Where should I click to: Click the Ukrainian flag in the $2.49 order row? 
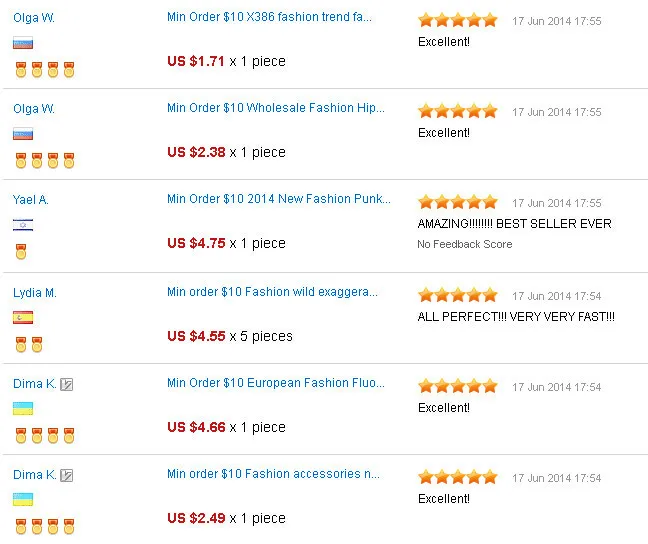coord(23,500)
